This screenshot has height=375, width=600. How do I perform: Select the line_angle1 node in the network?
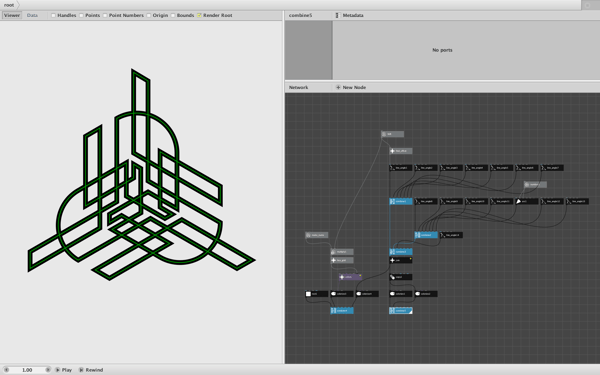point(401,168)
